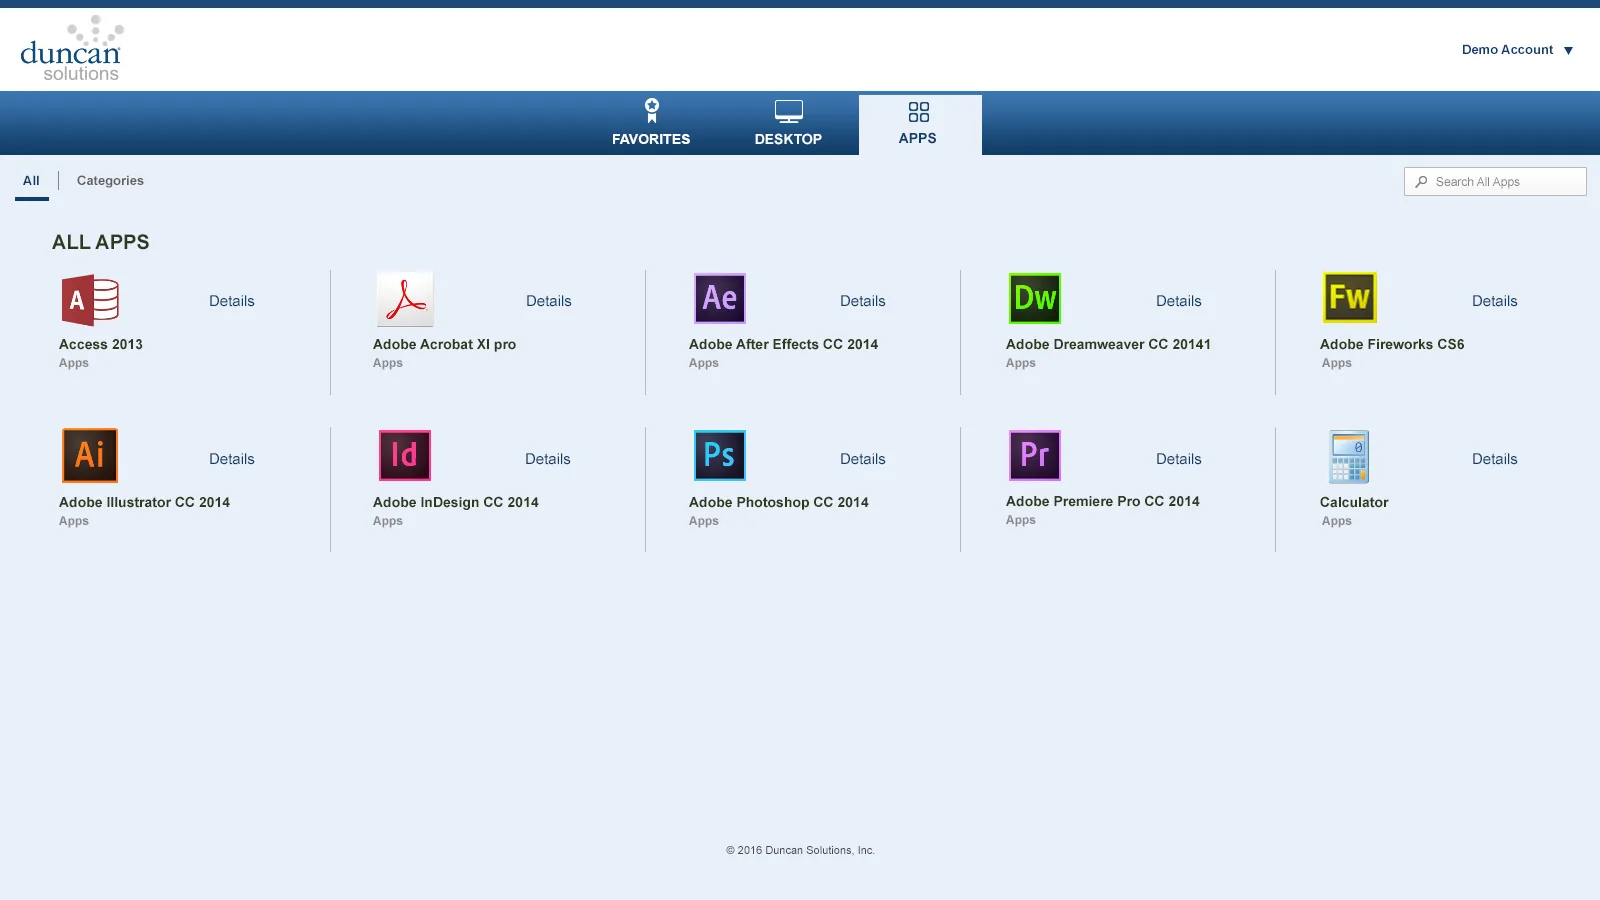The height and width of the screenshot is (900, 1600).
Task: Open Details for Adobe Fireworks CS6
Action: pyautogui.click(x=1495, y=301)
